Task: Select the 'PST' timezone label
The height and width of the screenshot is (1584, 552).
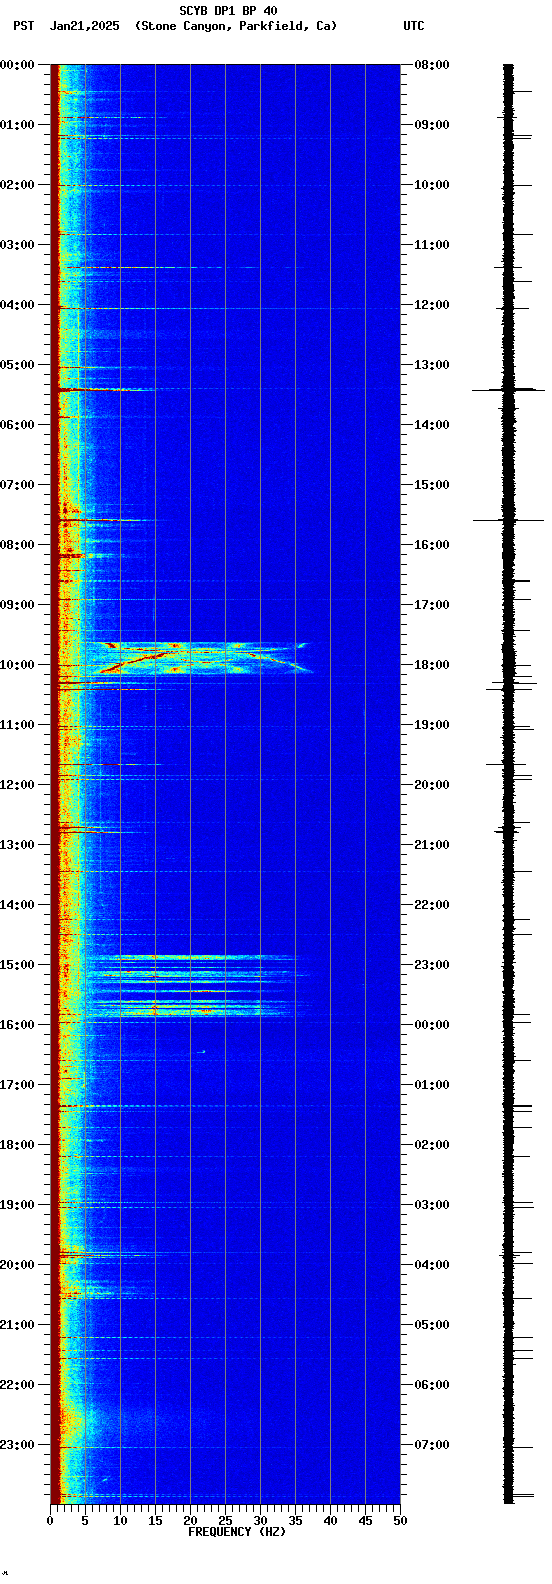Action: (x=23, y=26)
